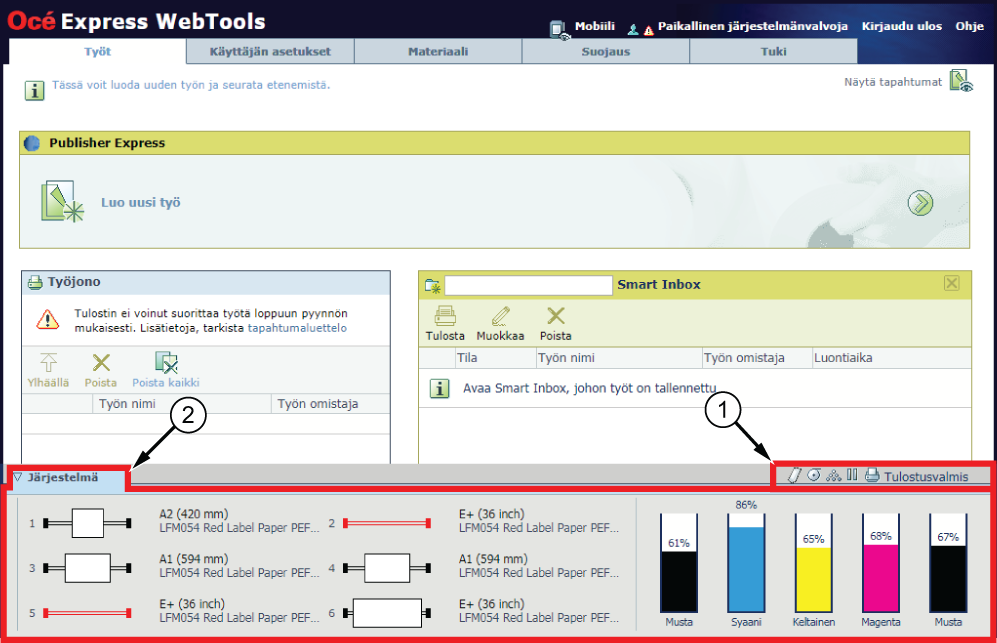This screenshot has height=643, width=997.
Task: Open the tapahtumaluettelo link
Action: click(x=297, y=328)
